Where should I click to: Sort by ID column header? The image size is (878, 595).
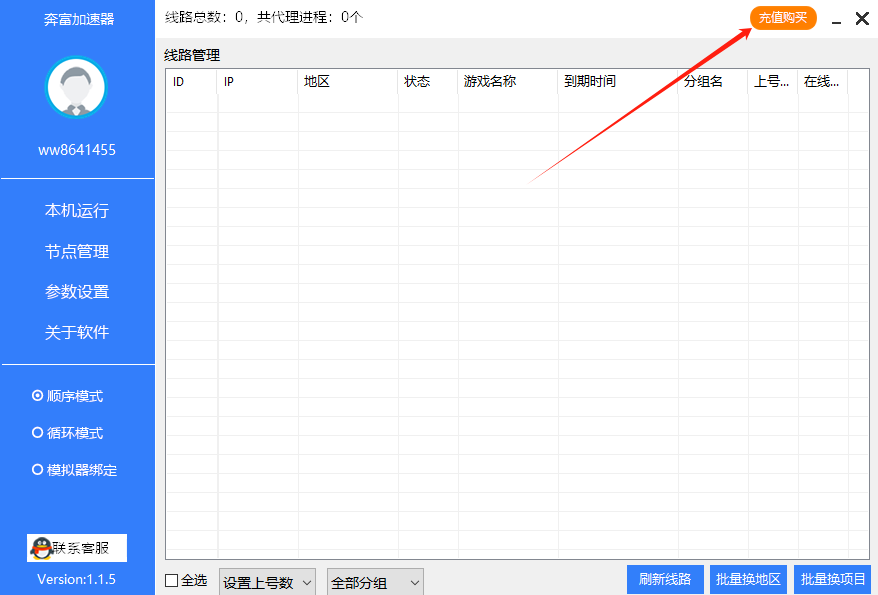(192, 82)
